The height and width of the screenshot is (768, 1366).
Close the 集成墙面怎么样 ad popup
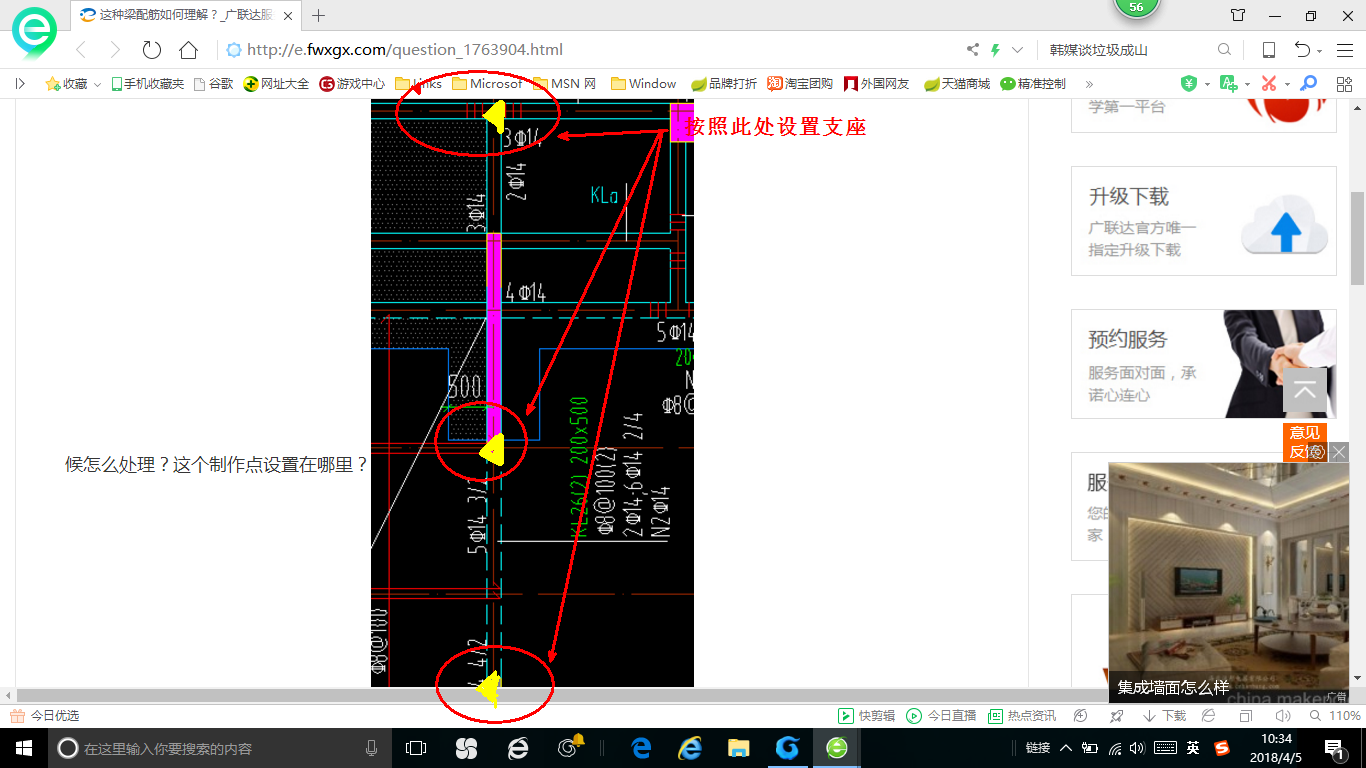coord(1340,452)
